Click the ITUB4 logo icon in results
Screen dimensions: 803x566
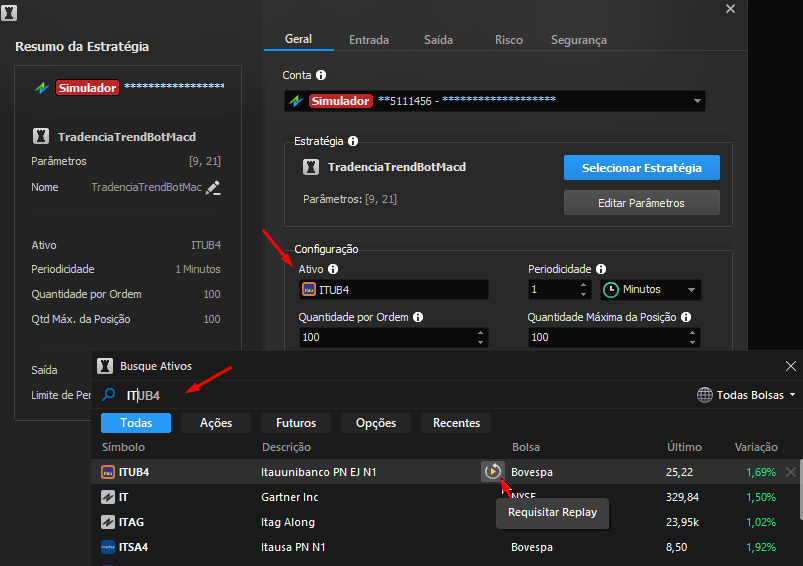click(108, 472)
